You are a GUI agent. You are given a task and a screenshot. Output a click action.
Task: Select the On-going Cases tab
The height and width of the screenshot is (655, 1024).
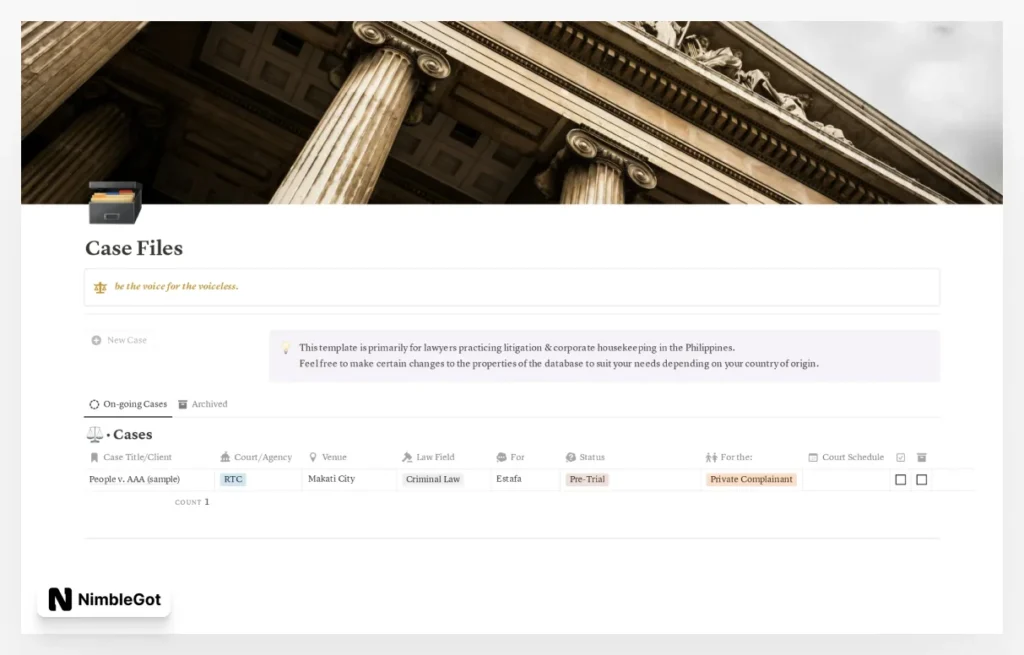coord(128,405)
